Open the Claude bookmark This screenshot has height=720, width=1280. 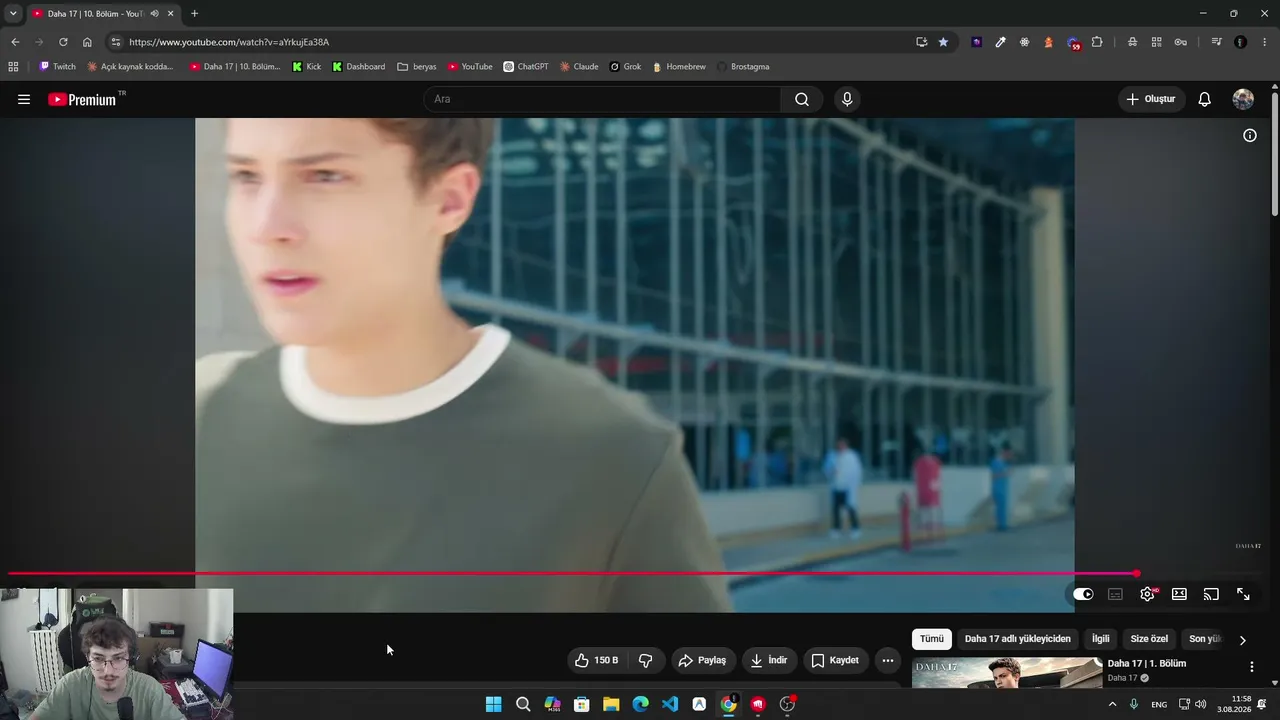pos(579,67)
